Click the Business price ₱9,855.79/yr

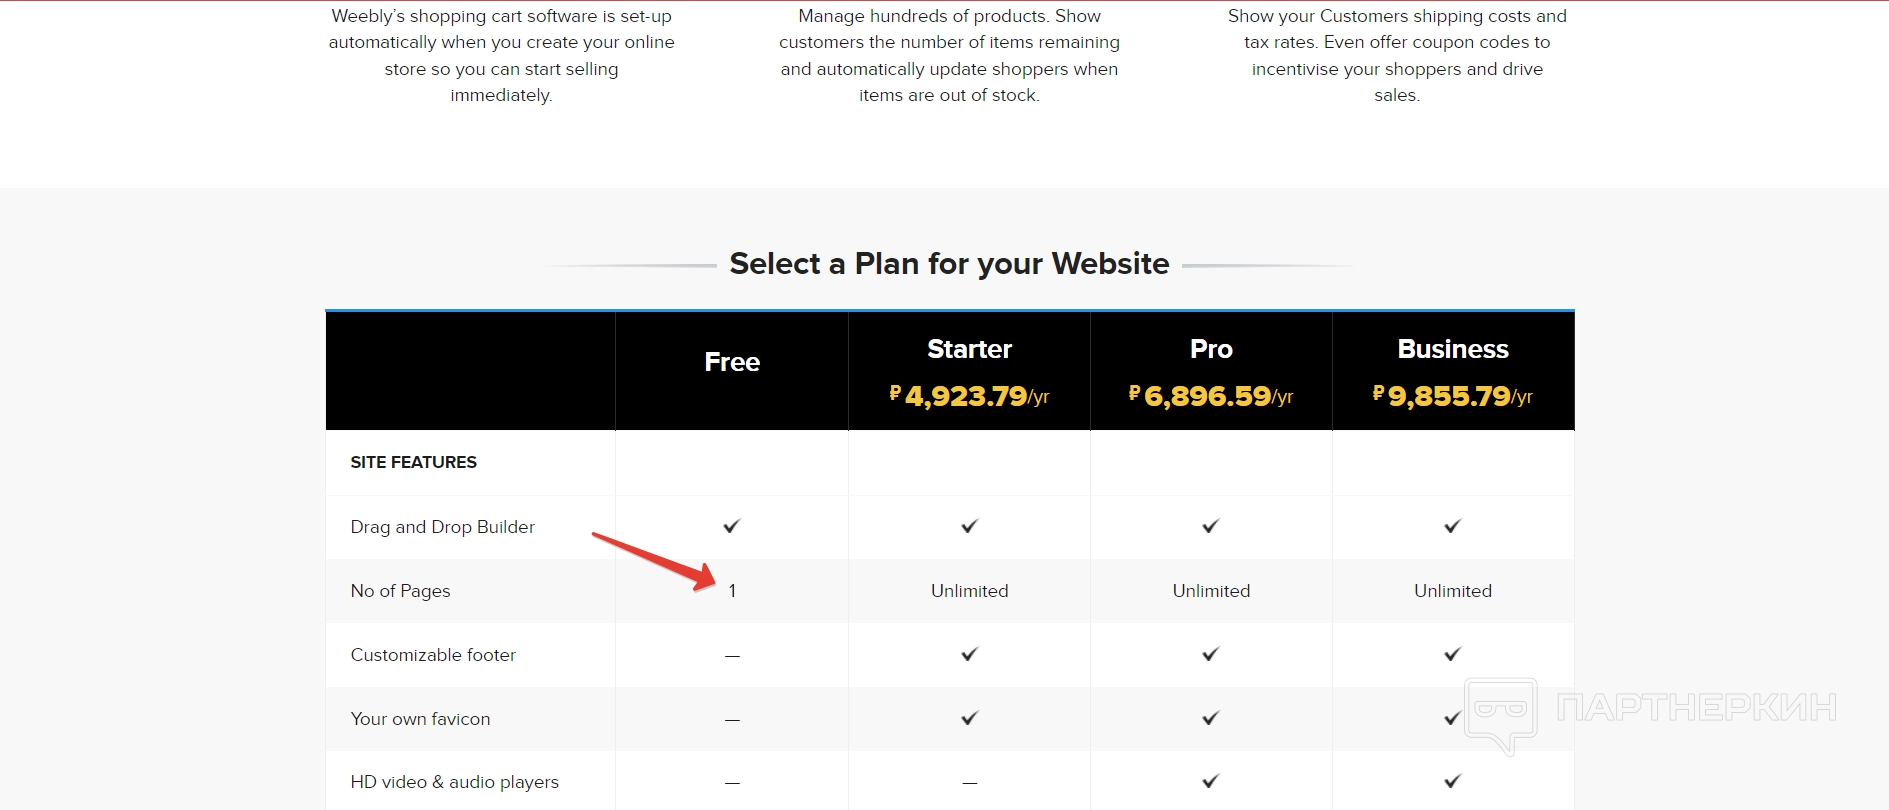click(1452, 396)
